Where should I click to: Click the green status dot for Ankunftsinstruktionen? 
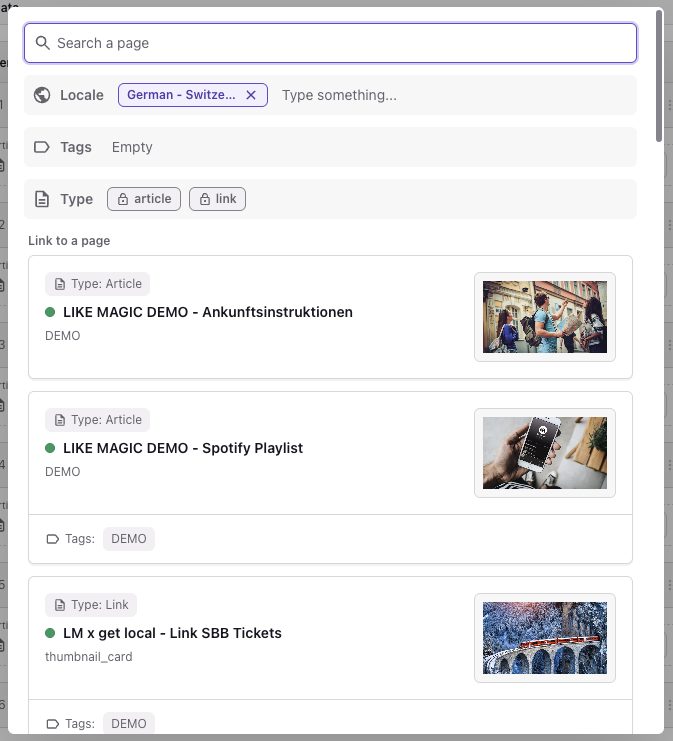tap(50, 312)
